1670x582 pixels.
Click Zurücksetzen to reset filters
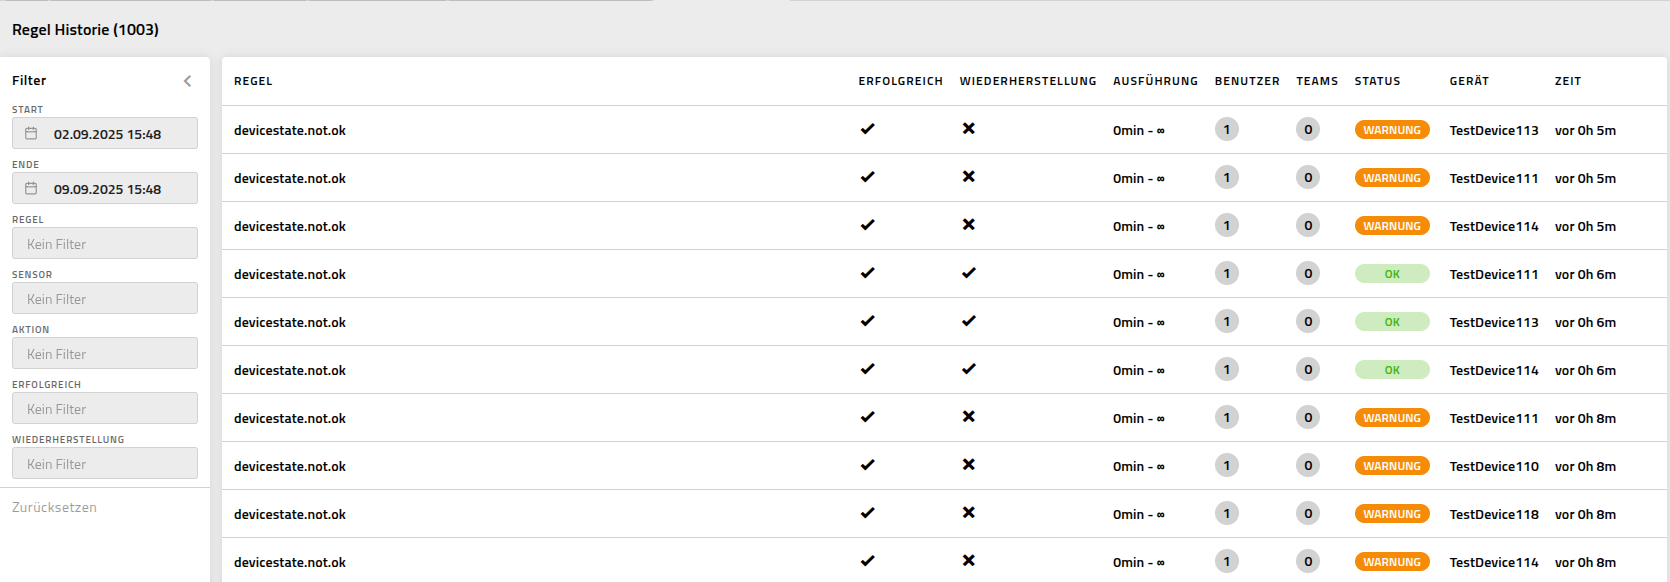pyautogui.click(x=54, y=508)
